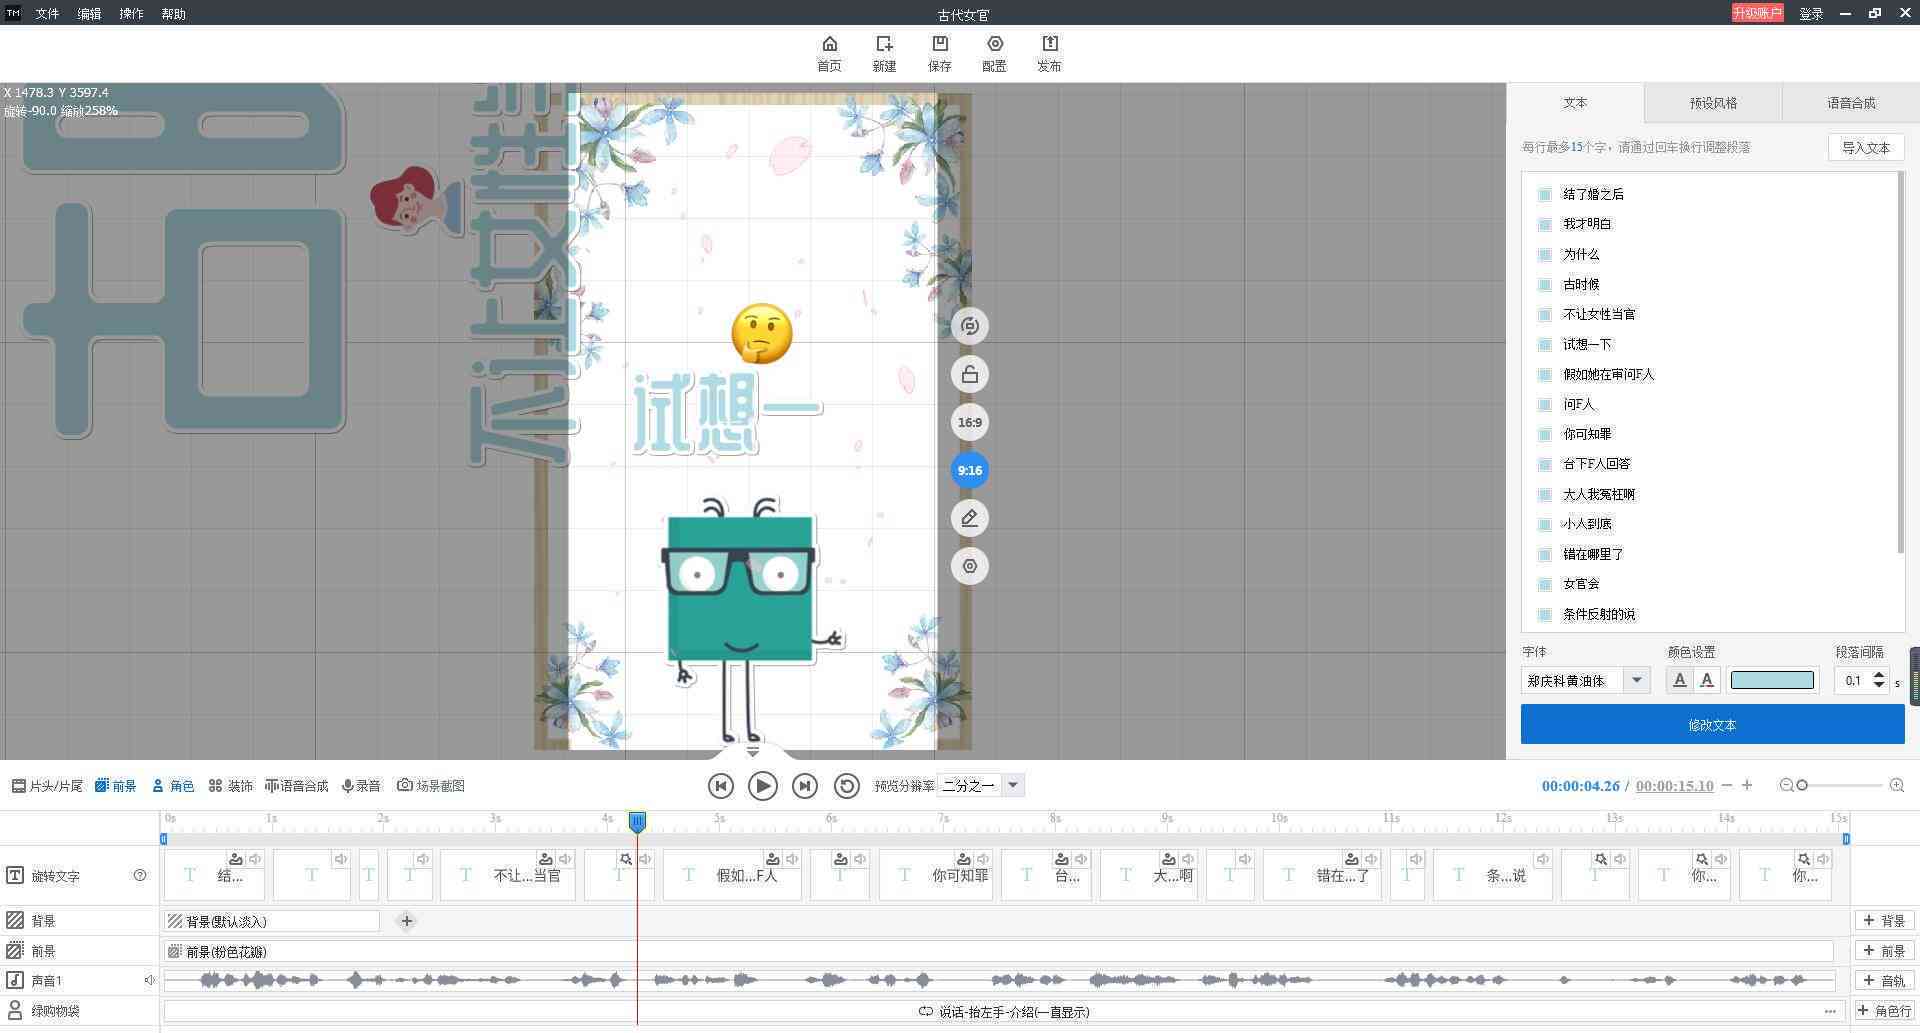Zoom out the timeline magnifier
This screenshot has height=1033, width=1920.
click(1786, 785)
